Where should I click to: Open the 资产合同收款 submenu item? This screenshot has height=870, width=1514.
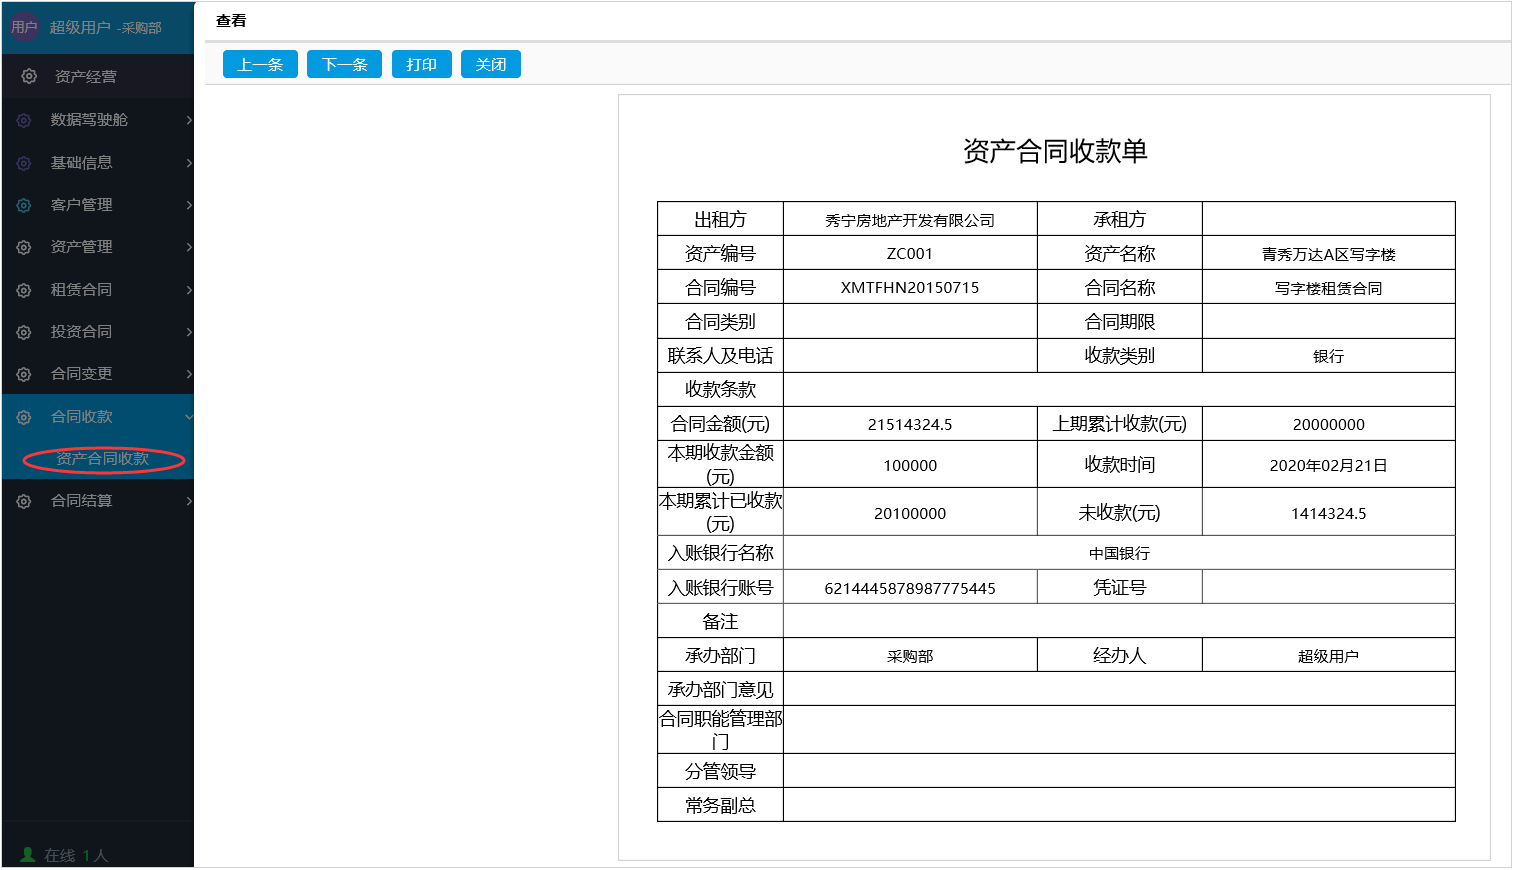coord(103,459)
